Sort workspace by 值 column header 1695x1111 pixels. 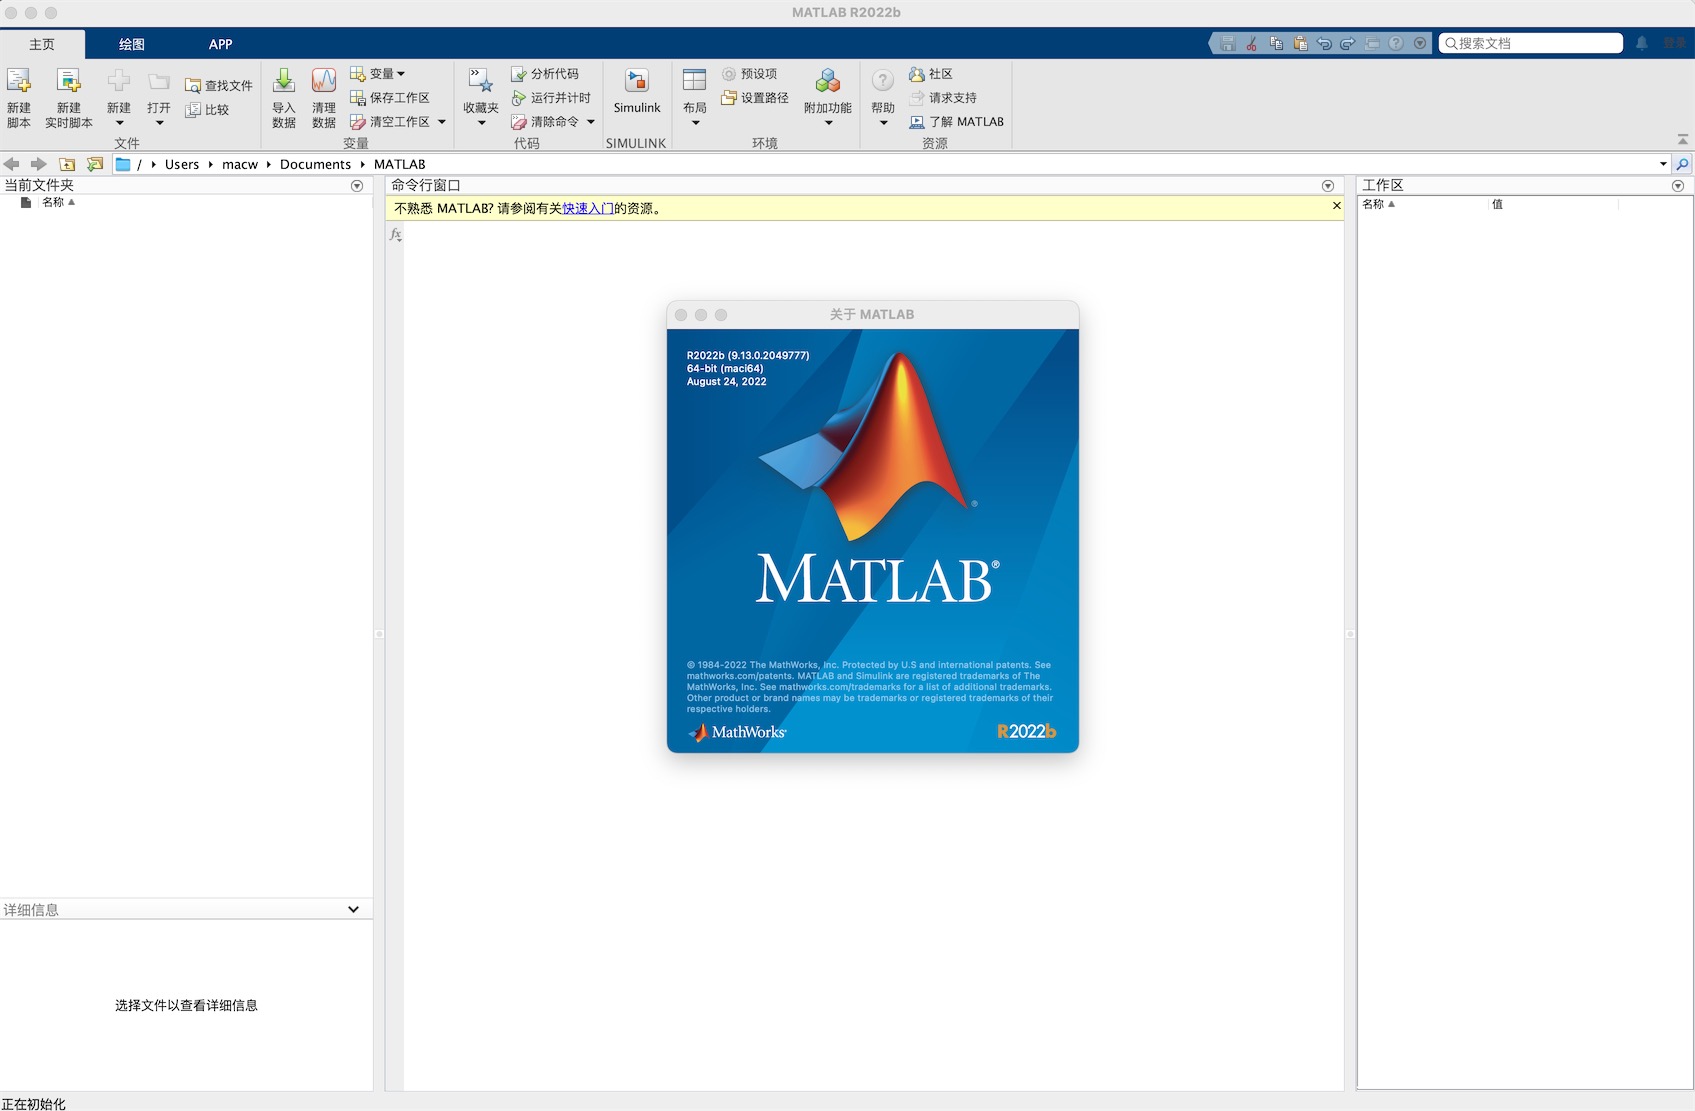pos(1497,204)
